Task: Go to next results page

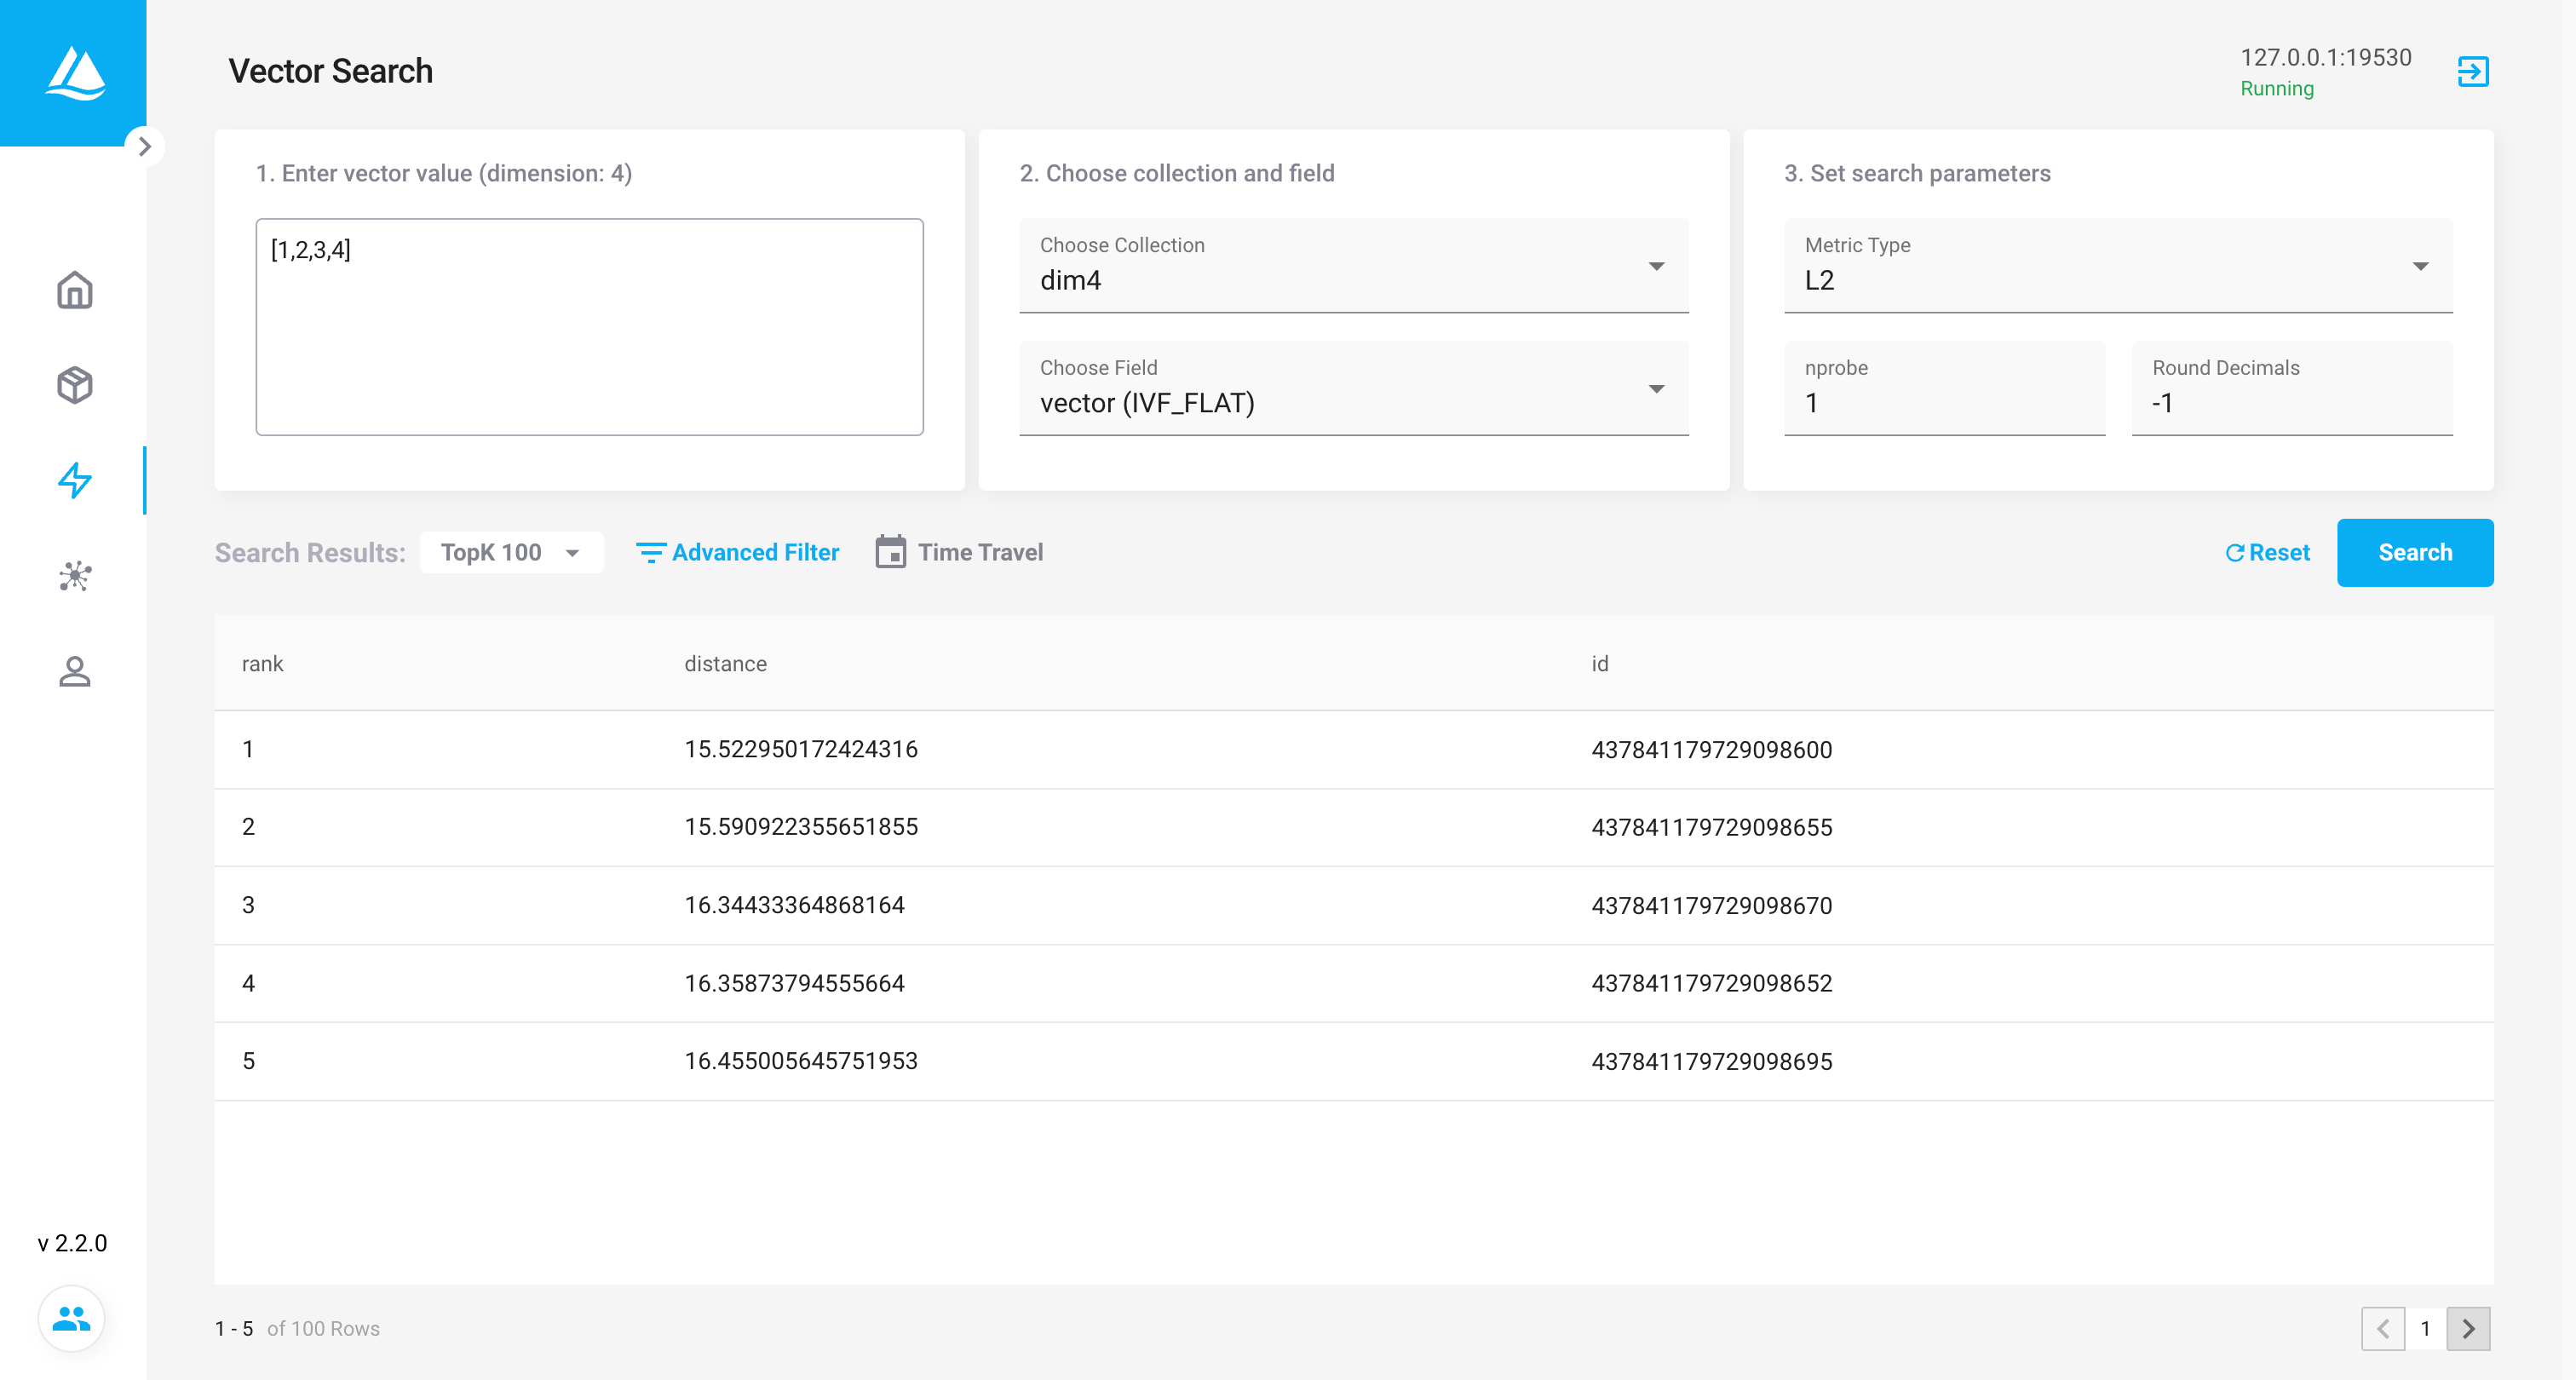Action: coord(2467,1328)
